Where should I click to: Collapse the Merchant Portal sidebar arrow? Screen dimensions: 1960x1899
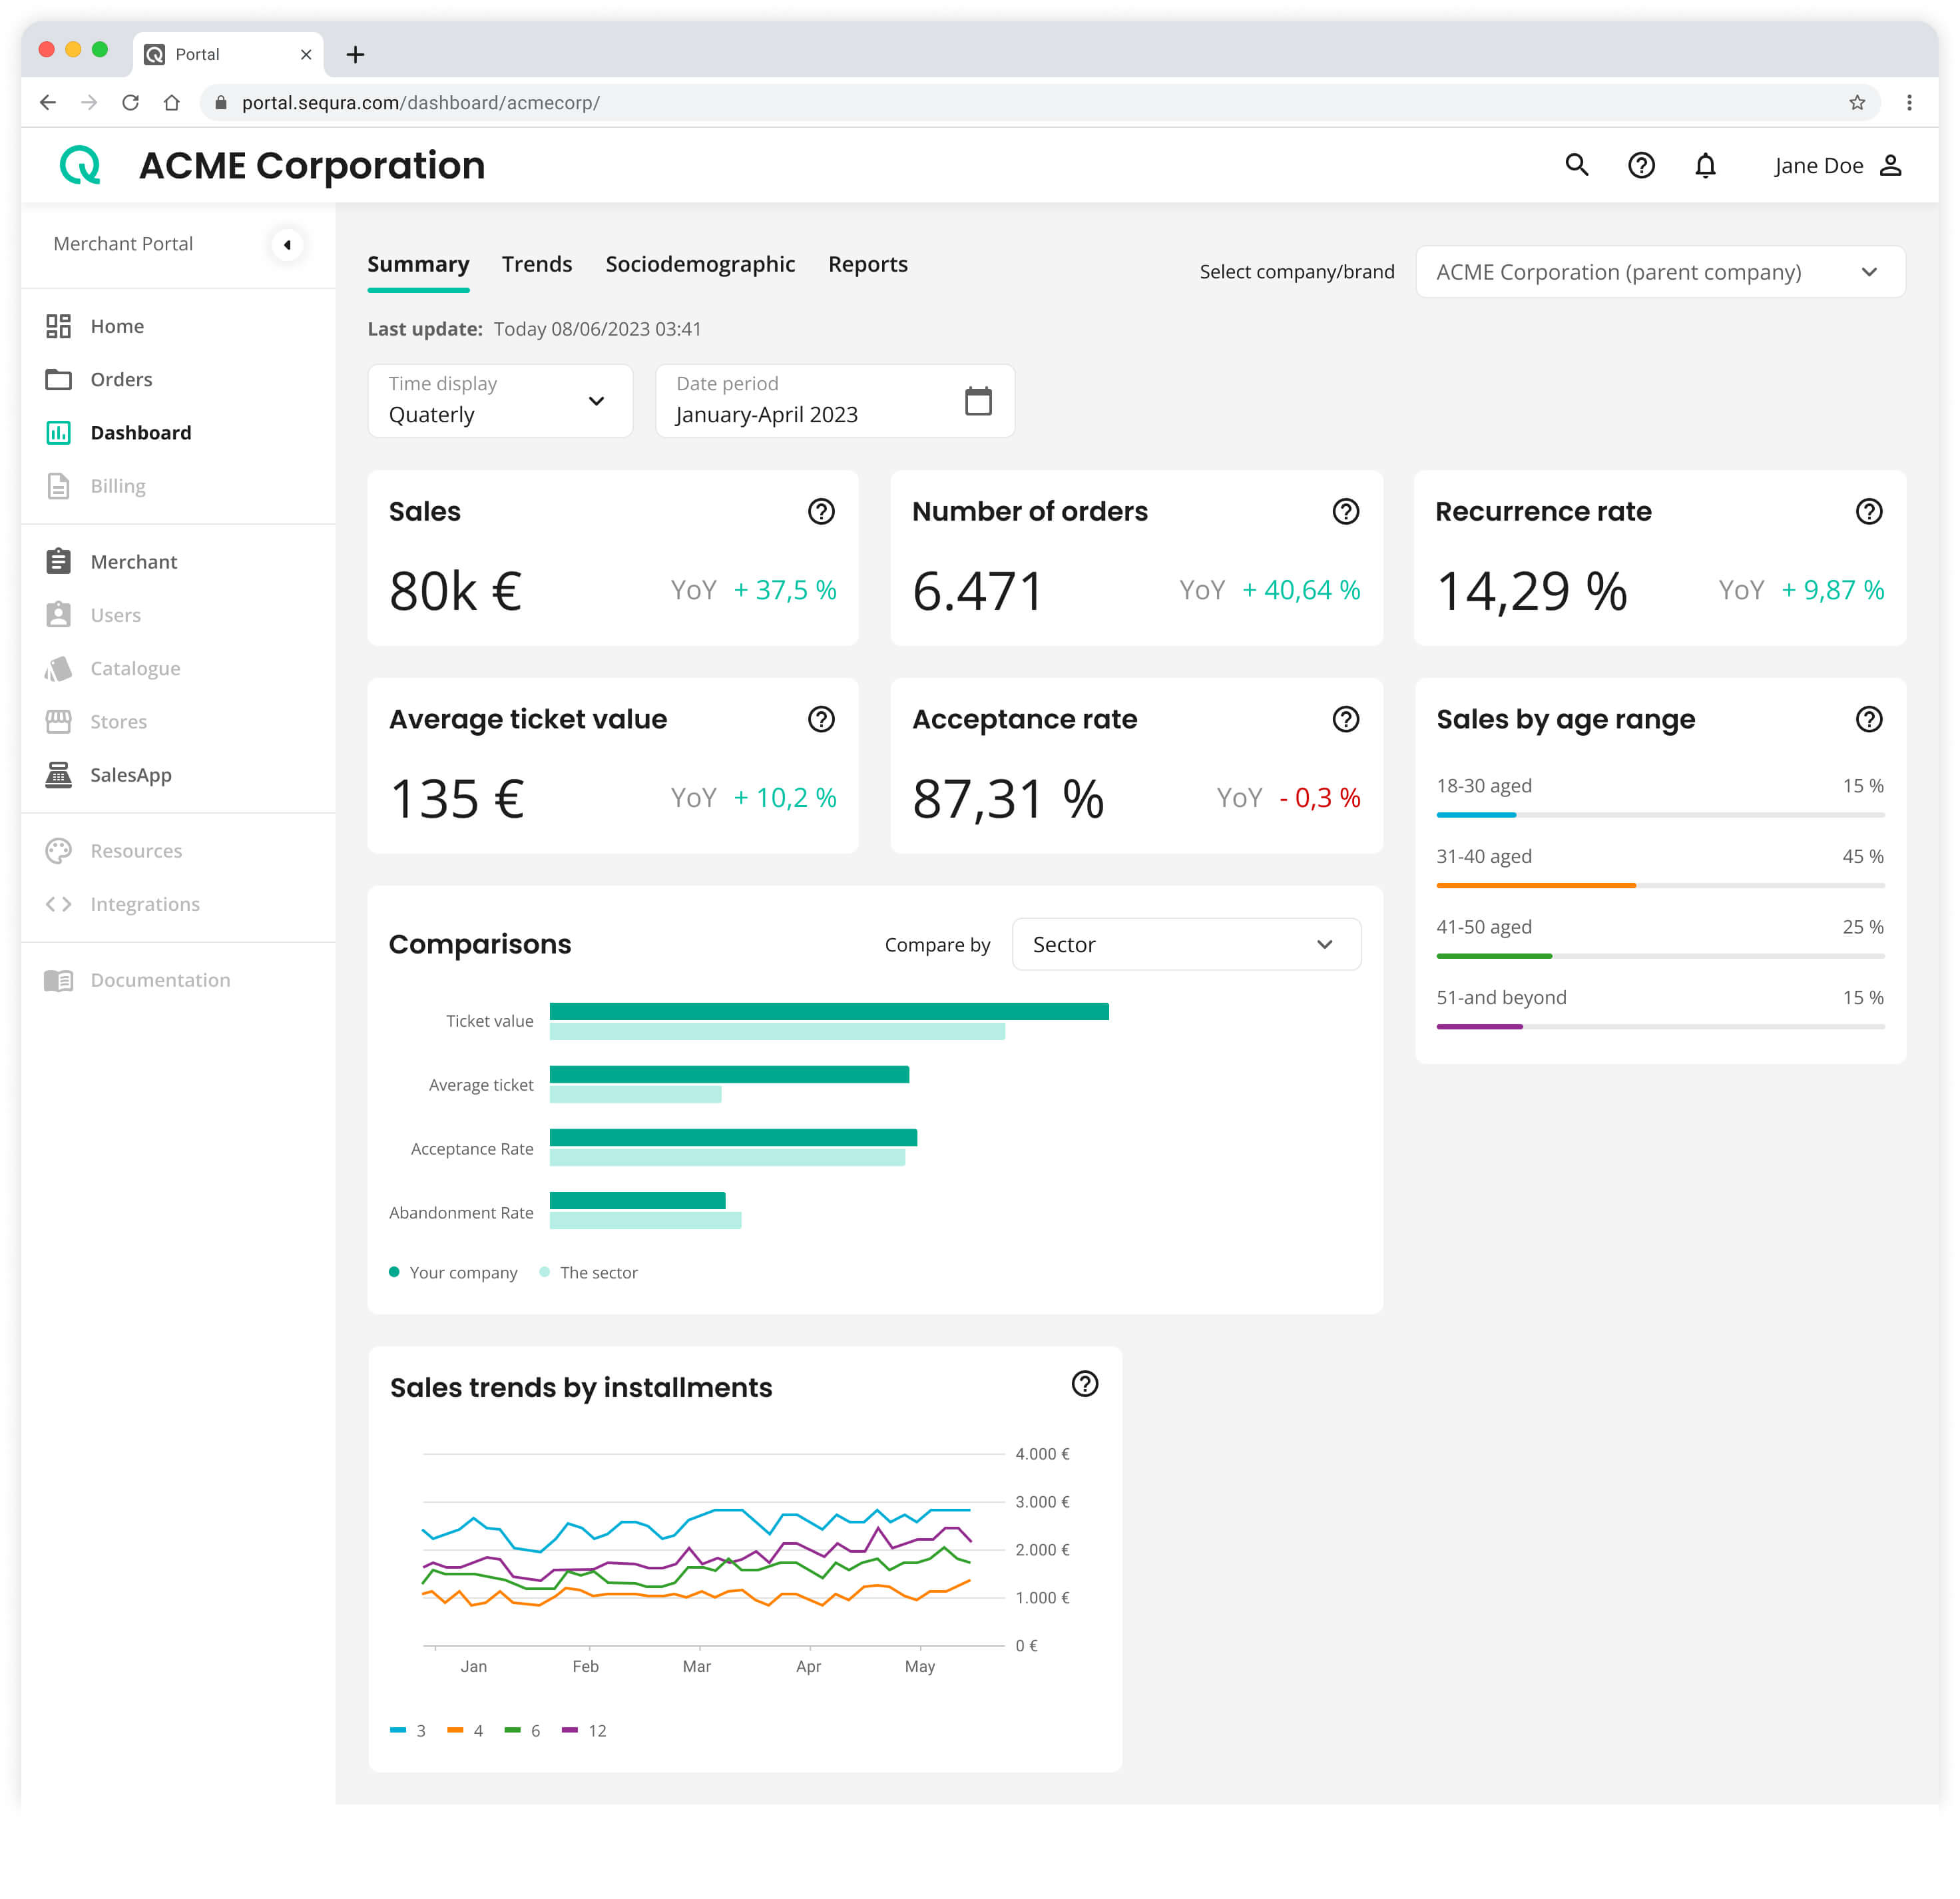coord(287,245)
